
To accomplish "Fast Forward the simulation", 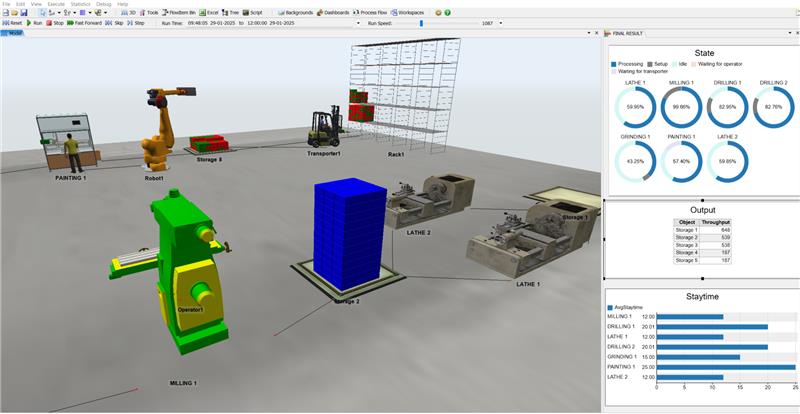I will [84, 23].
